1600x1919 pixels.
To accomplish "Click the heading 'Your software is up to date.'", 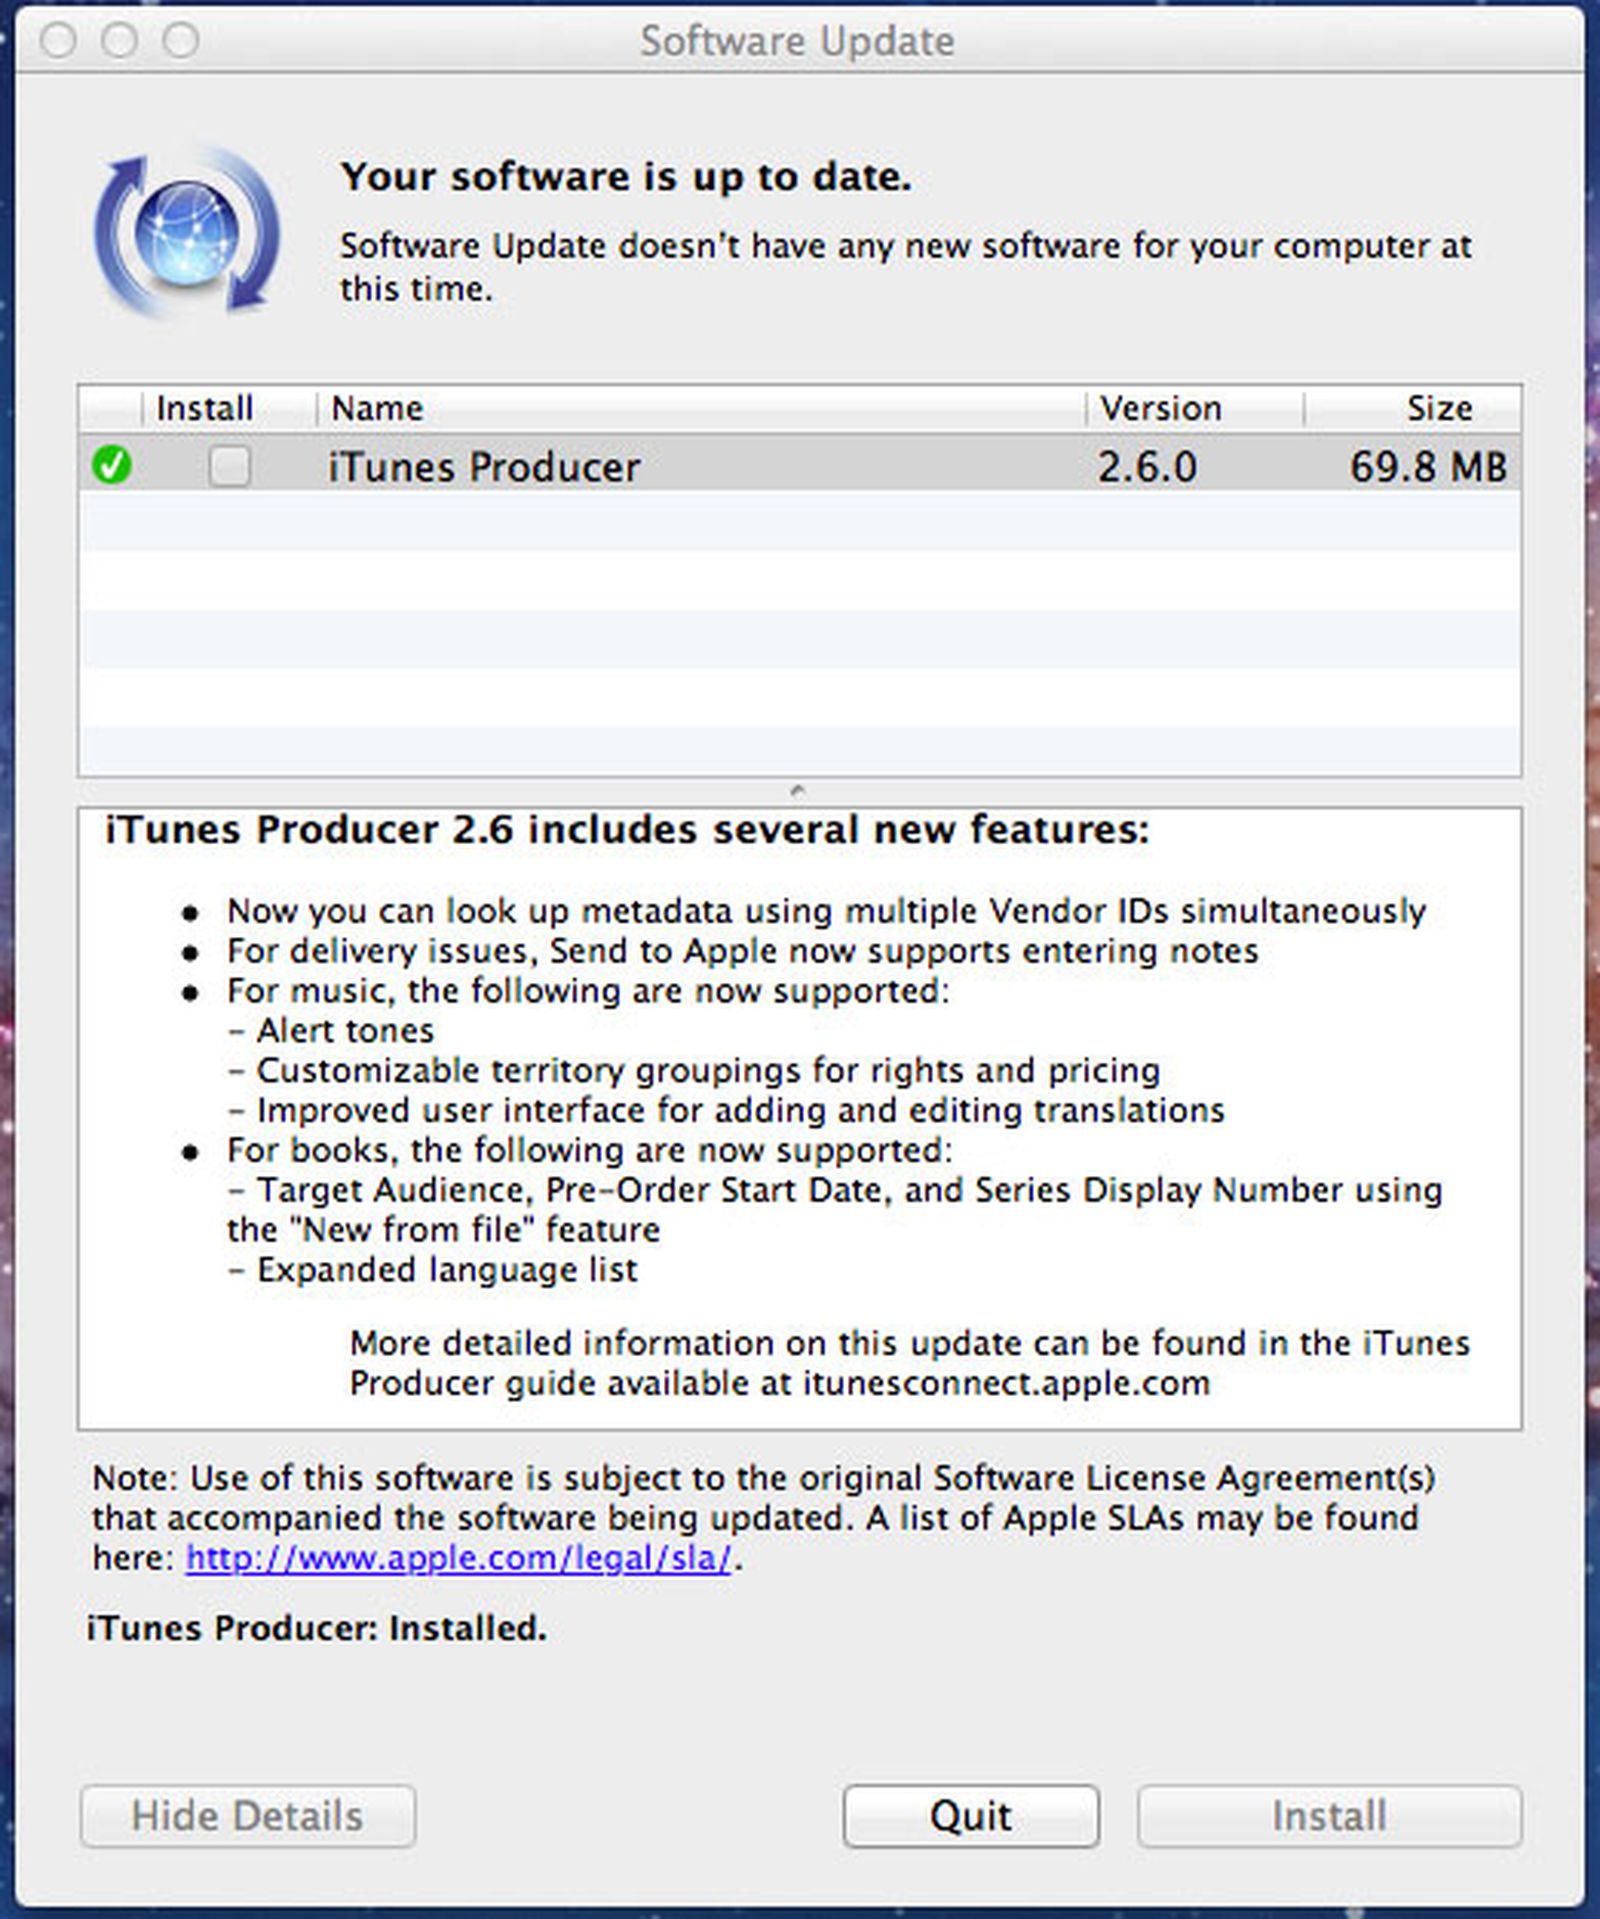I will pyautogui.click(x=626, y=177).
